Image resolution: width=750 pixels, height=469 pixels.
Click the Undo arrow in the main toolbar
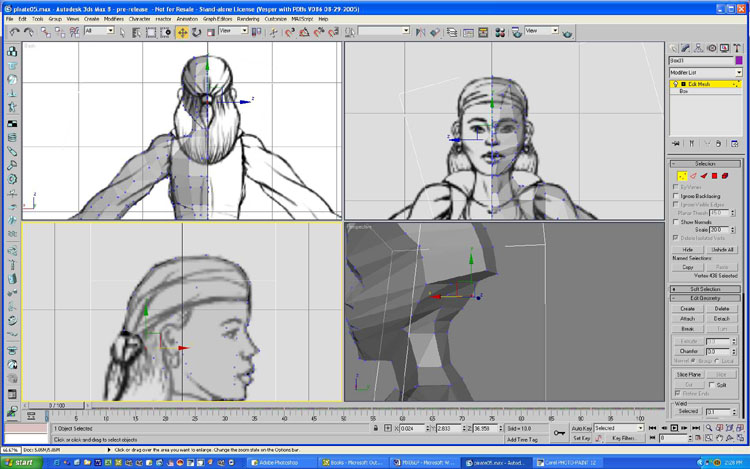tap(13, 32)
